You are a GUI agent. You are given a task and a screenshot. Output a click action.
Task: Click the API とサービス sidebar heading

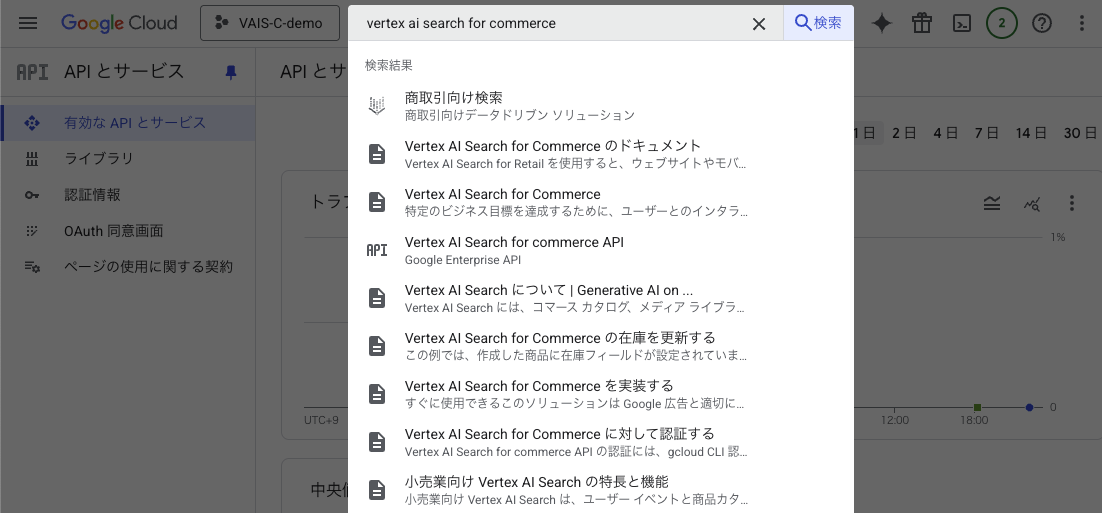pos(124,72)
